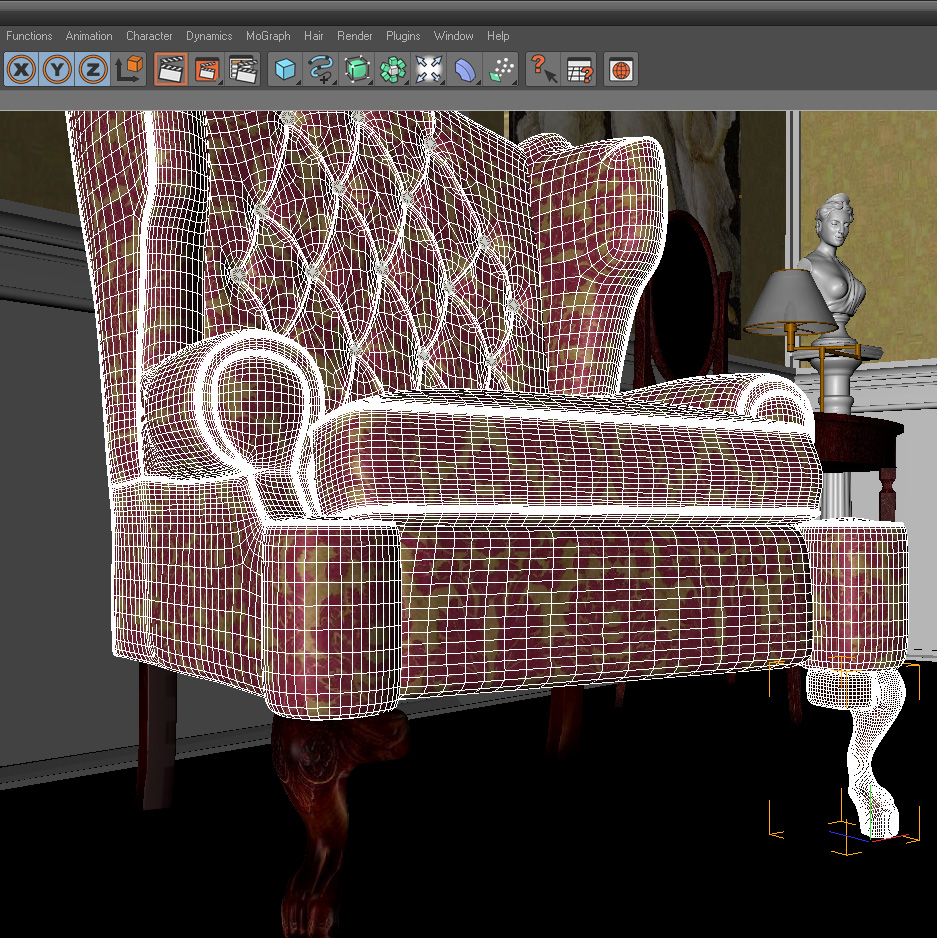This screenshot has height=938, width=937.
Task: Open the Render Settings icon
Action: coord(243,69)
